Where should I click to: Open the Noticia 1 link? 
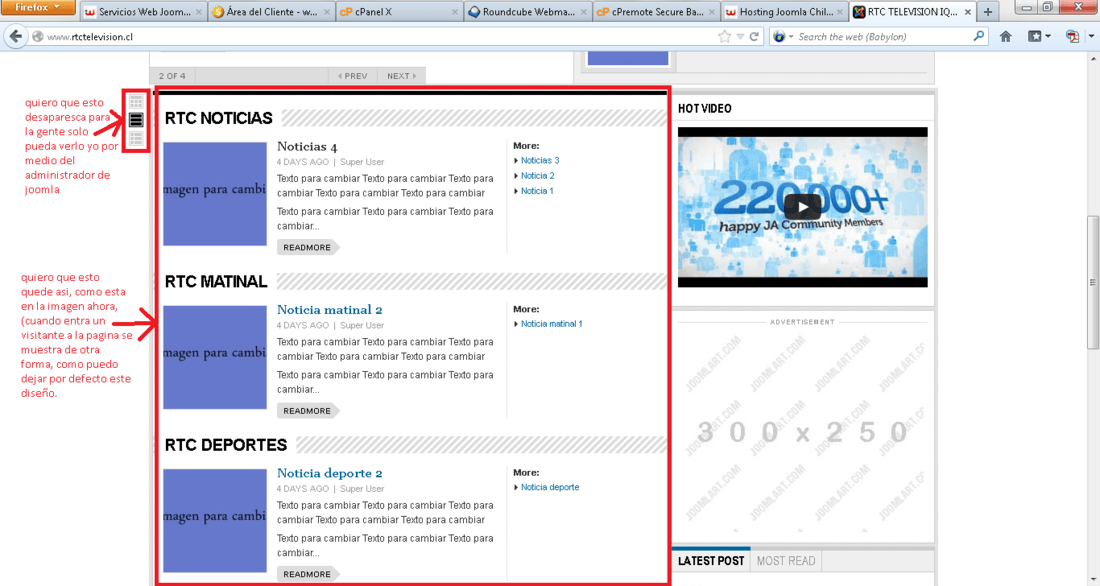tap(537, 191)
